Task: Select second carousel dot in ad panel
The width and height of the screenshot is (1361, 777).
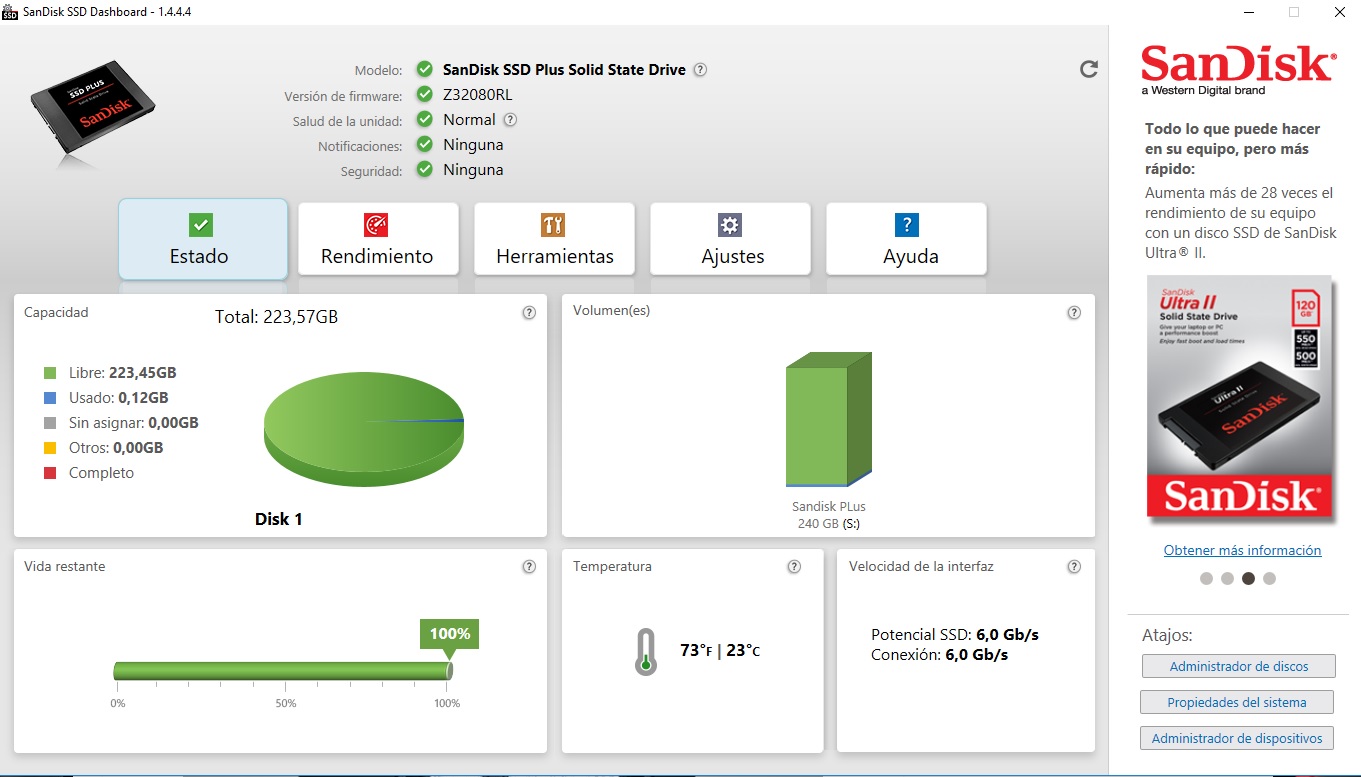Action: click(1227, 578)
